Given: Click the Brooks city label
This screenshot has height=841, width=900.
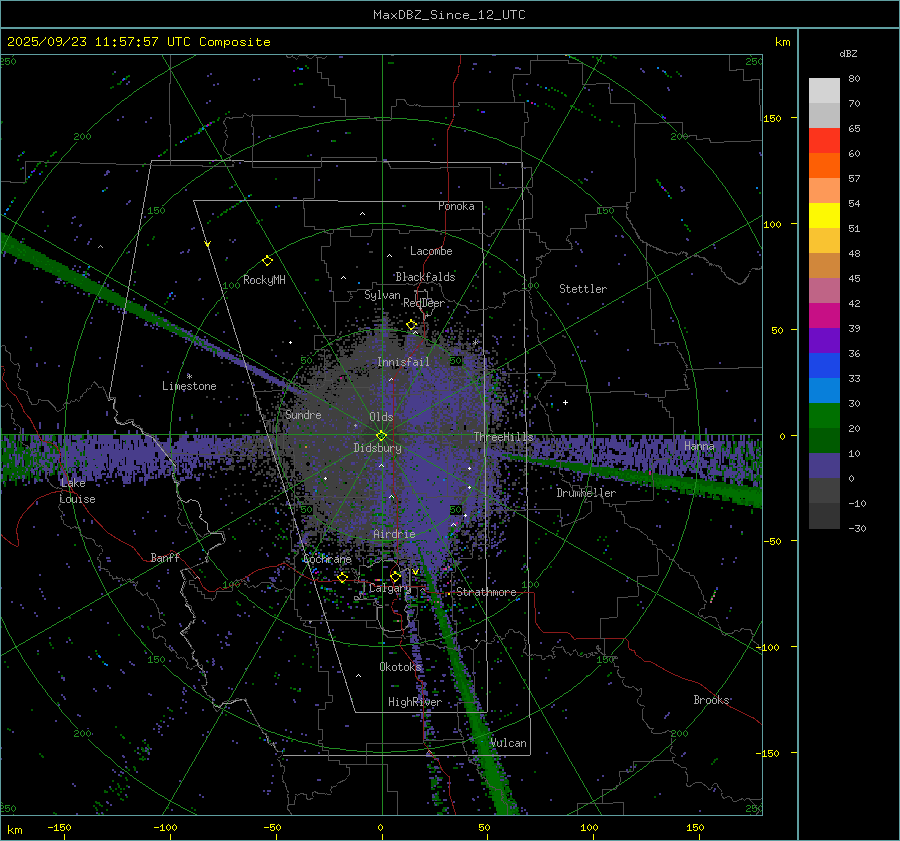Looking at the screenshot, I should [711, 700].
